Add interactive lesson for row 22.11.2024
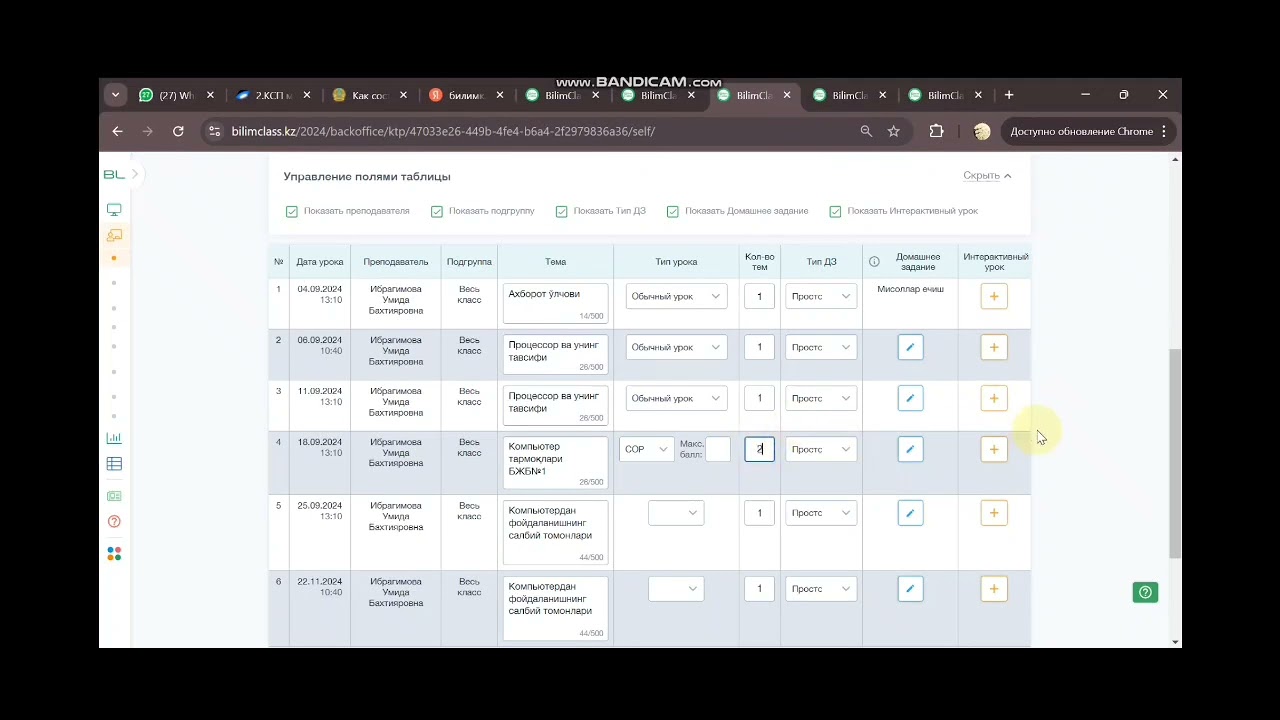1280x720 pixels. coord(994,589)
